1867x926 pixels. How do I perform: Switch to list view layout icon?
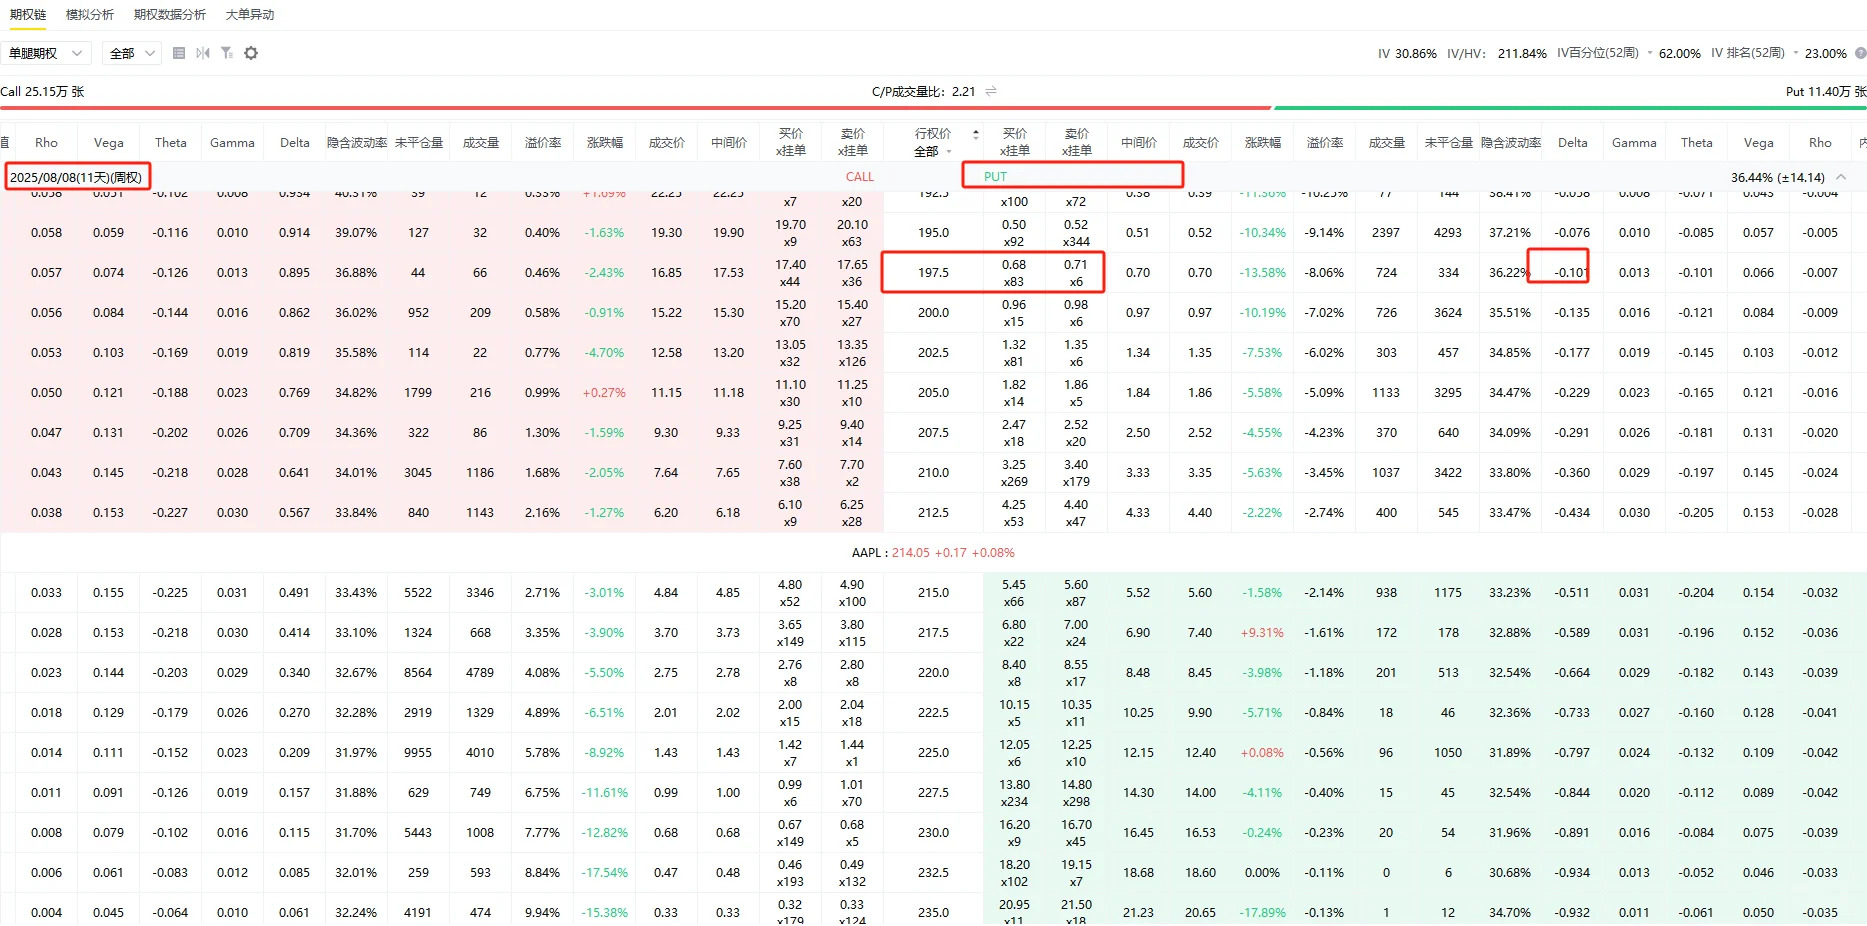179,53
